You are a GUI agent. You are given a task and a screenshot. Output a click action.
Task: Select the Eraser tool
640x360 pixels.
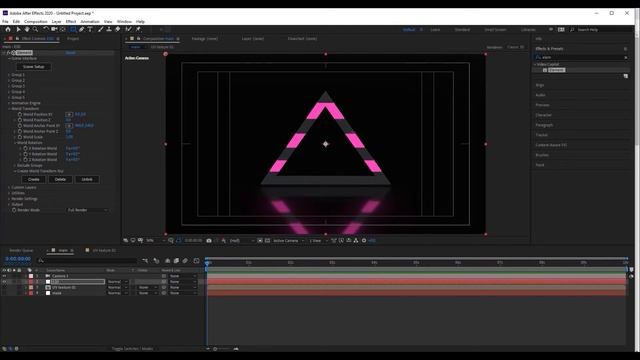pos(118,29)
